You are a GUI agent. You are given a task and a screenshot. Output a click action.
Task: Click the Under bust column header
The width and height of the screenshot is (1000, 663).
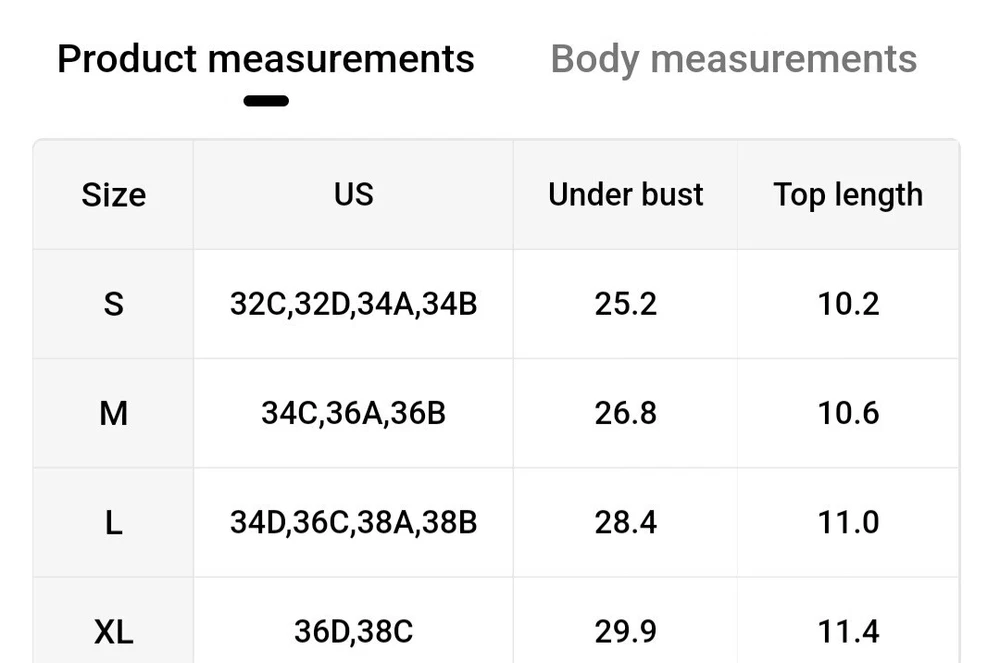tap(626, 194)
